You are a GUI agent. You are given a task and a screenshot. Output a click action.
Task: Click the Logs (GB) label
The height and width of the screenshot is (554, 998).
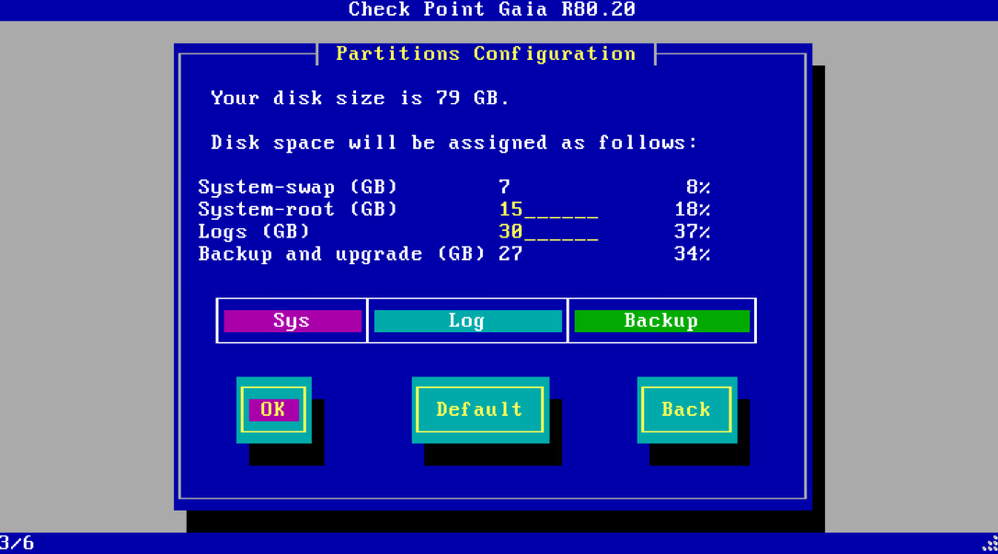pyautogui.click(x=254, y=232)
